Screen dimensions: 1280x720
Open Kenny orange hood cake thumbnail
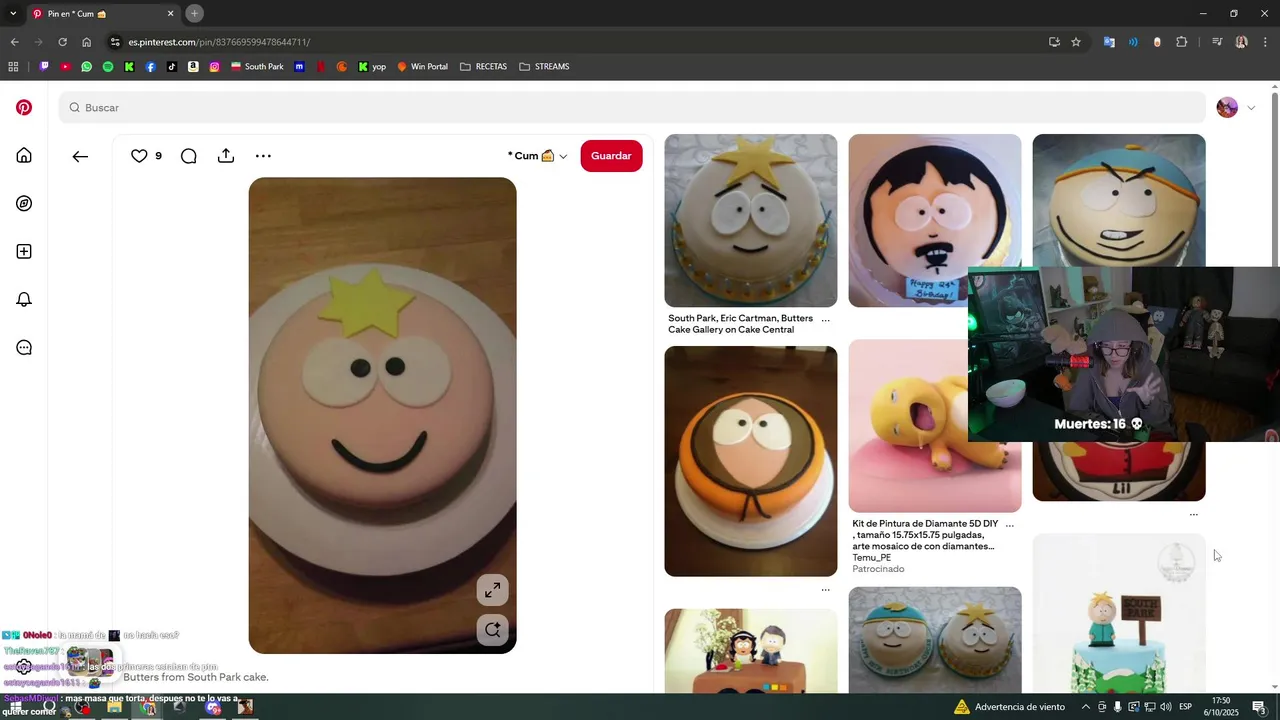pos(751,461)
